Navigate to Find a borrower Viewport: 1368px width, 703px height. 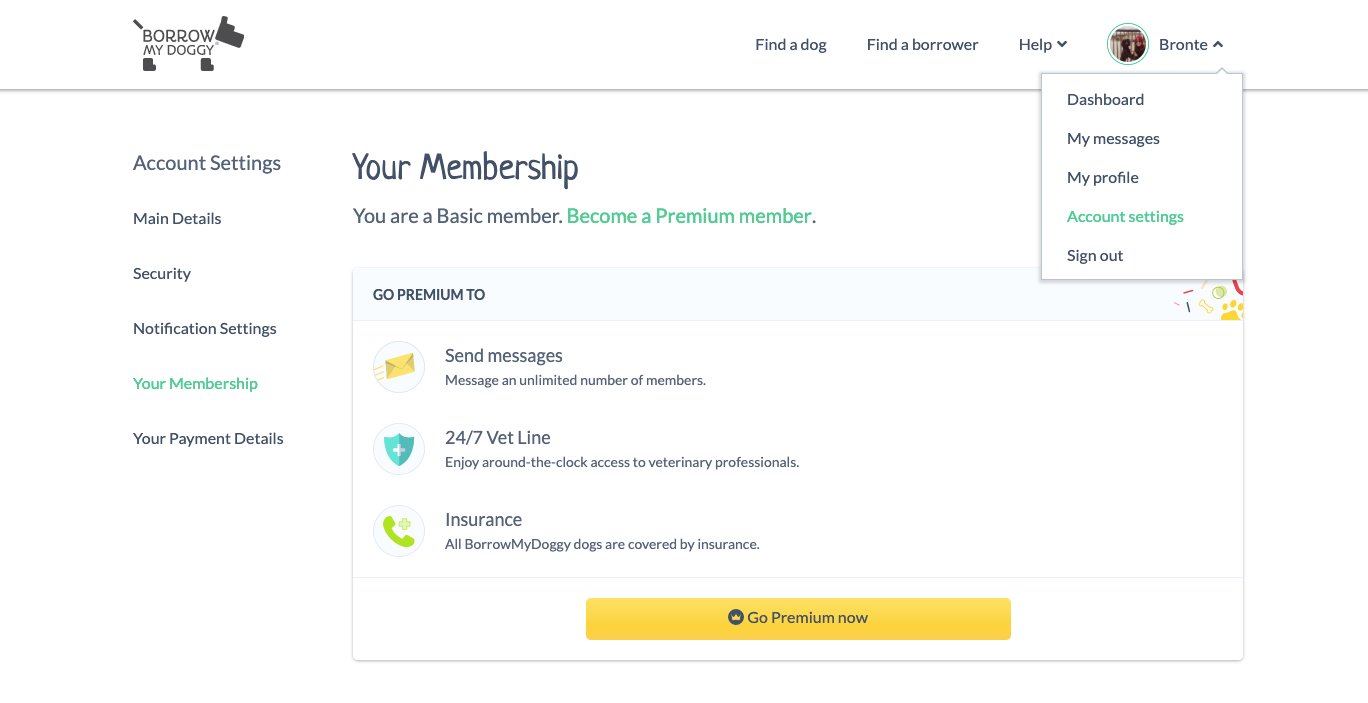pyautogui.click(x=922, y=44)
